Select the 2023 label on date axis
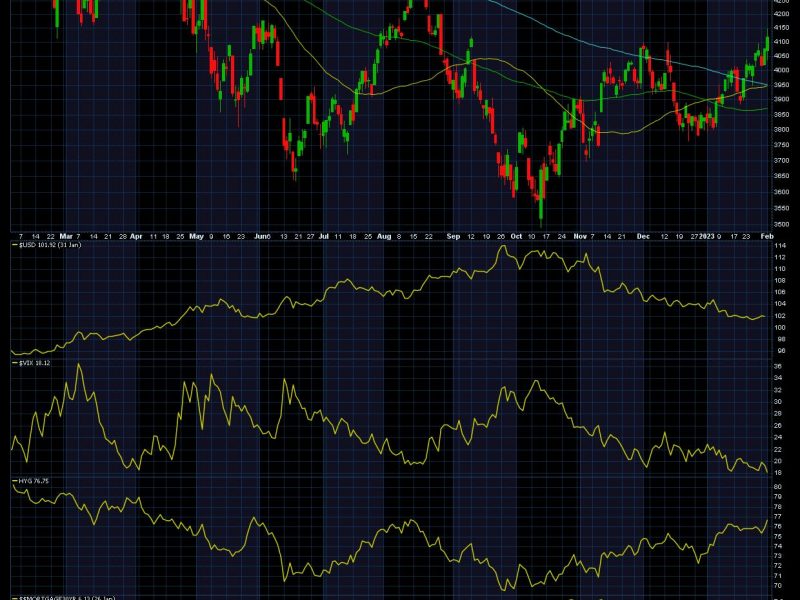Image resolution: width=800 pixels, height=600 pixels. coord(707,236)
